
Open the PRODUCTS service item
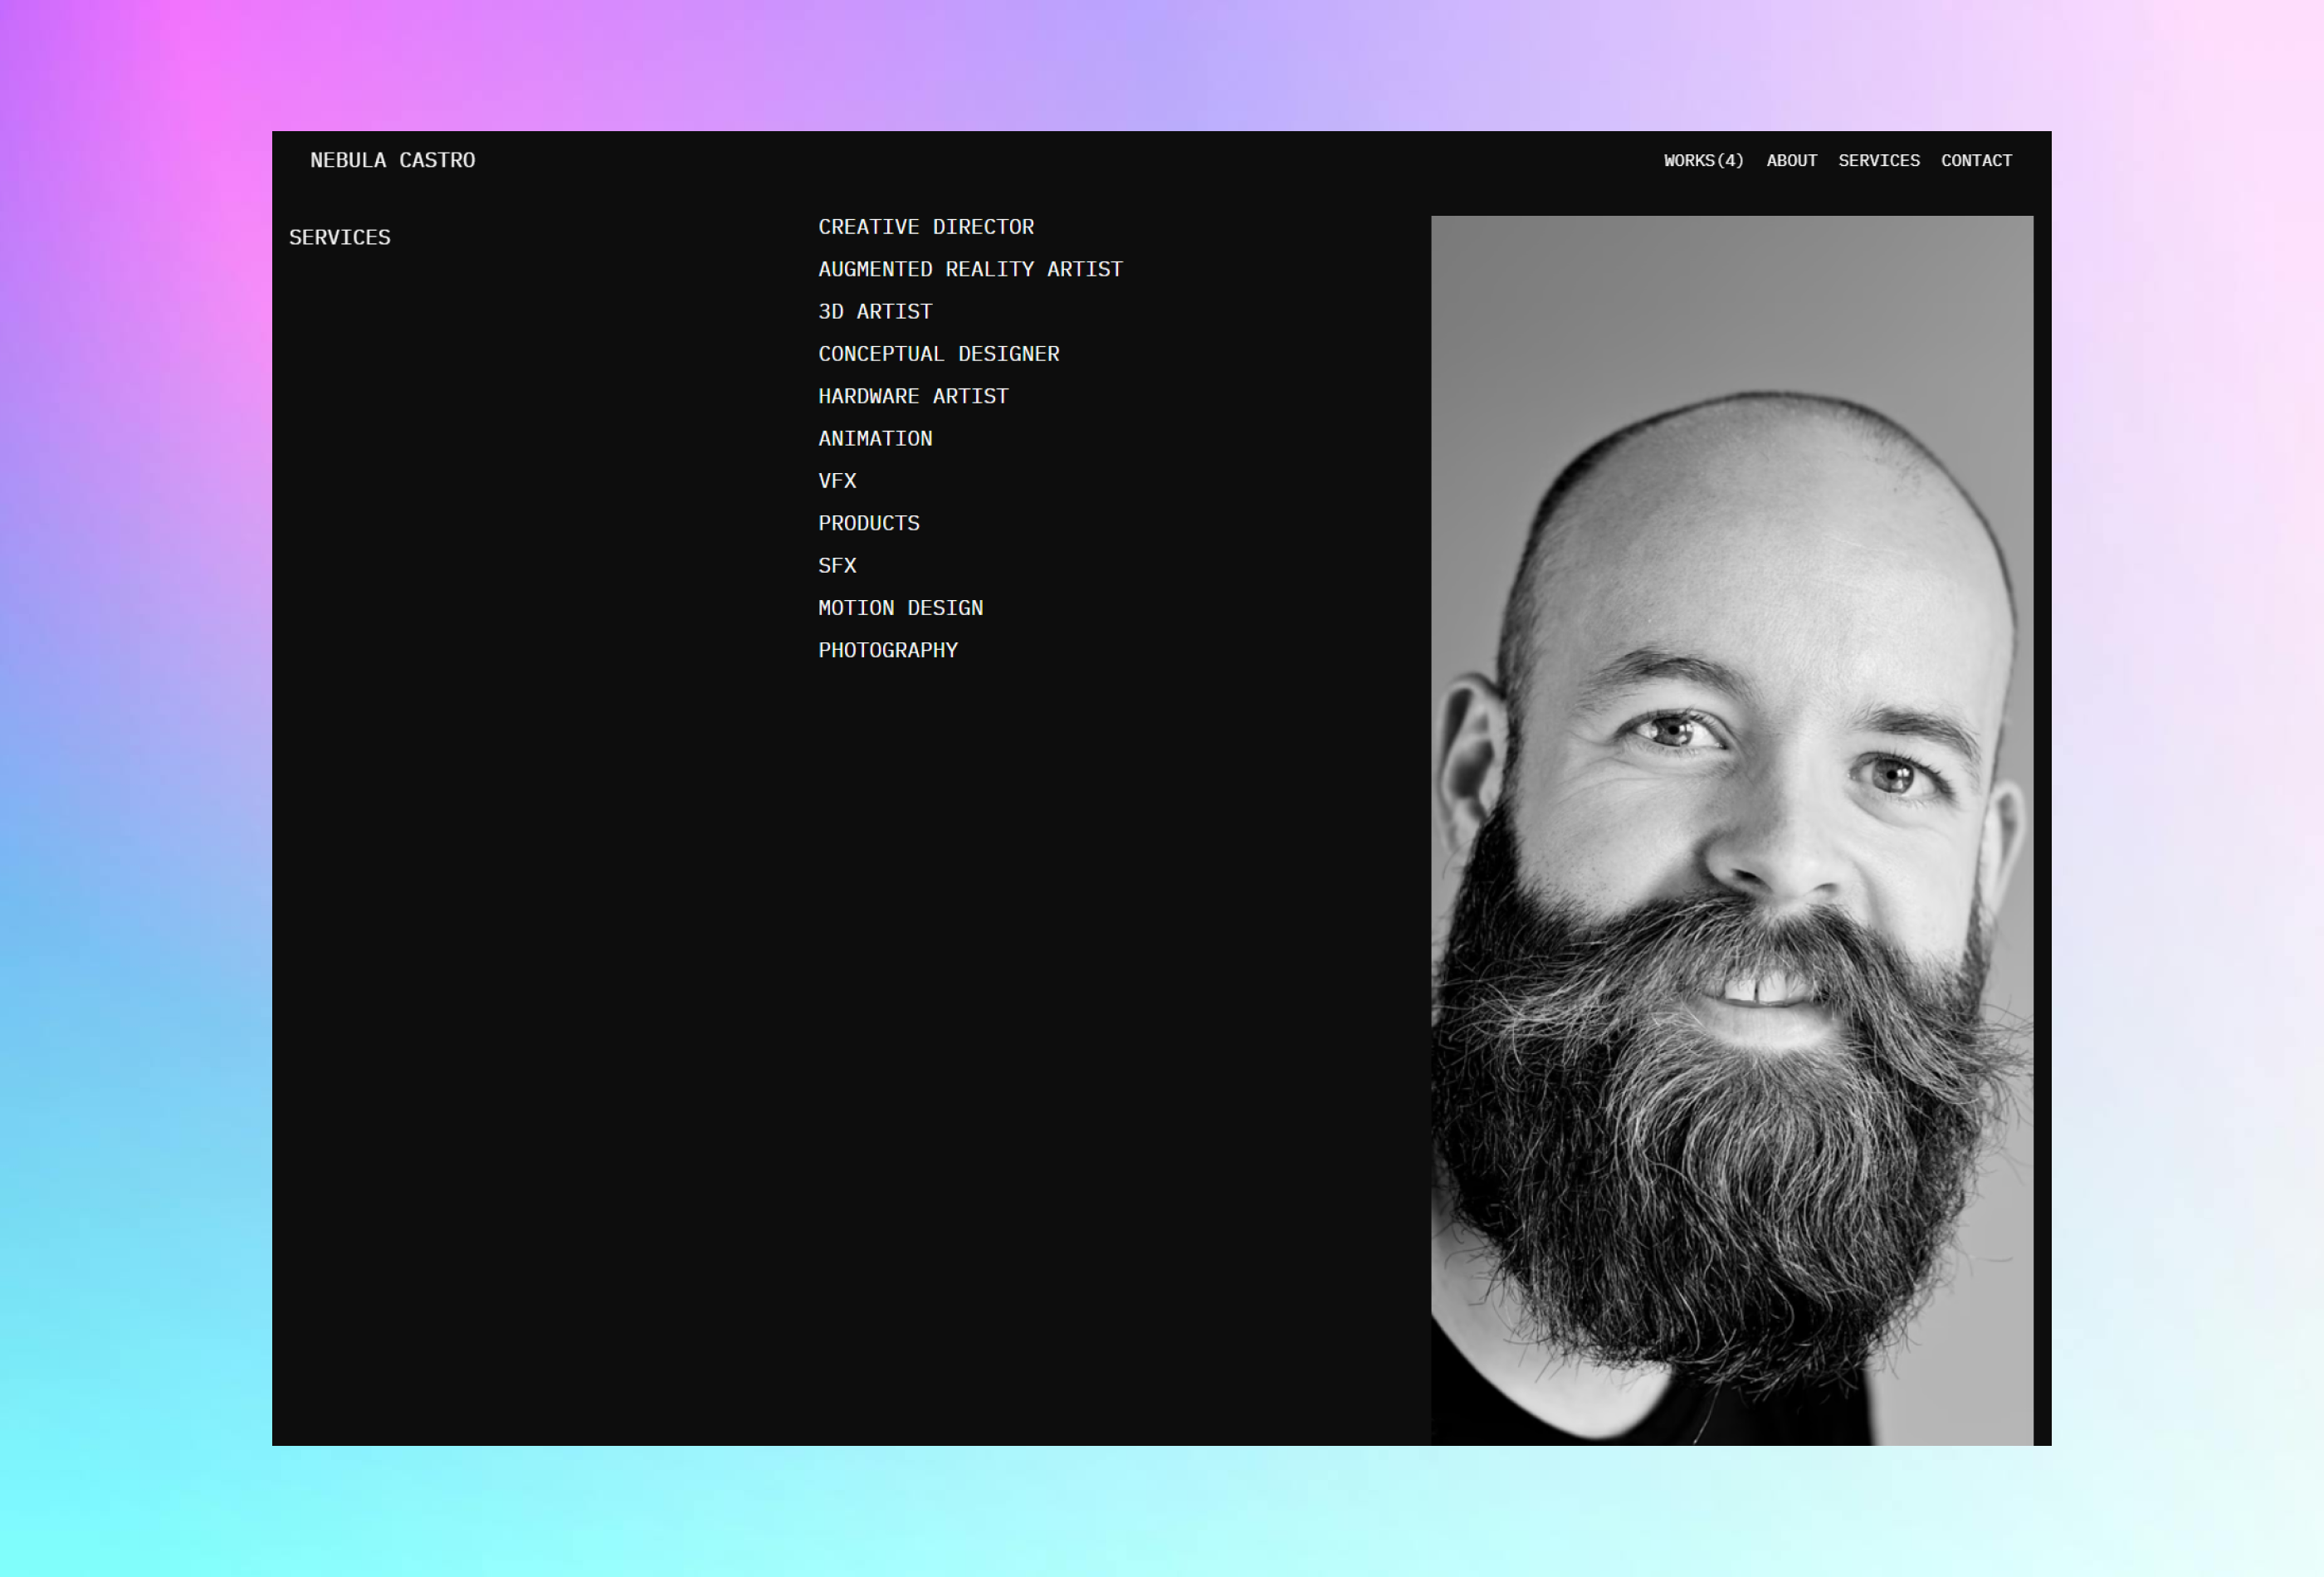click(868, 523)
